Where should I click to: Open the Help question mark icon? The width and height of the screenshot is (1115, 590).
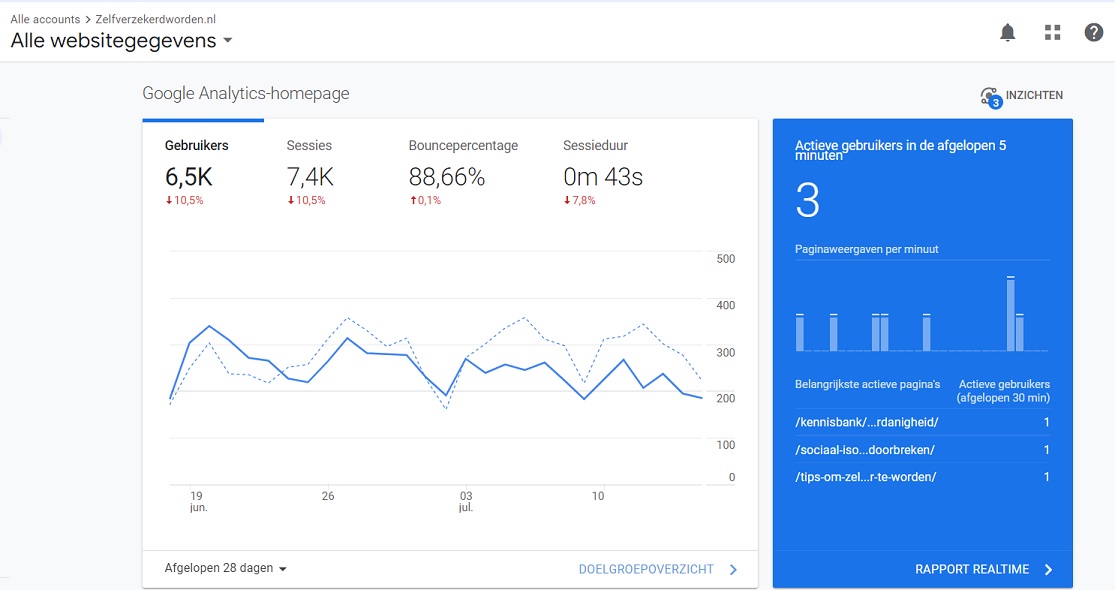[1094, 32]
